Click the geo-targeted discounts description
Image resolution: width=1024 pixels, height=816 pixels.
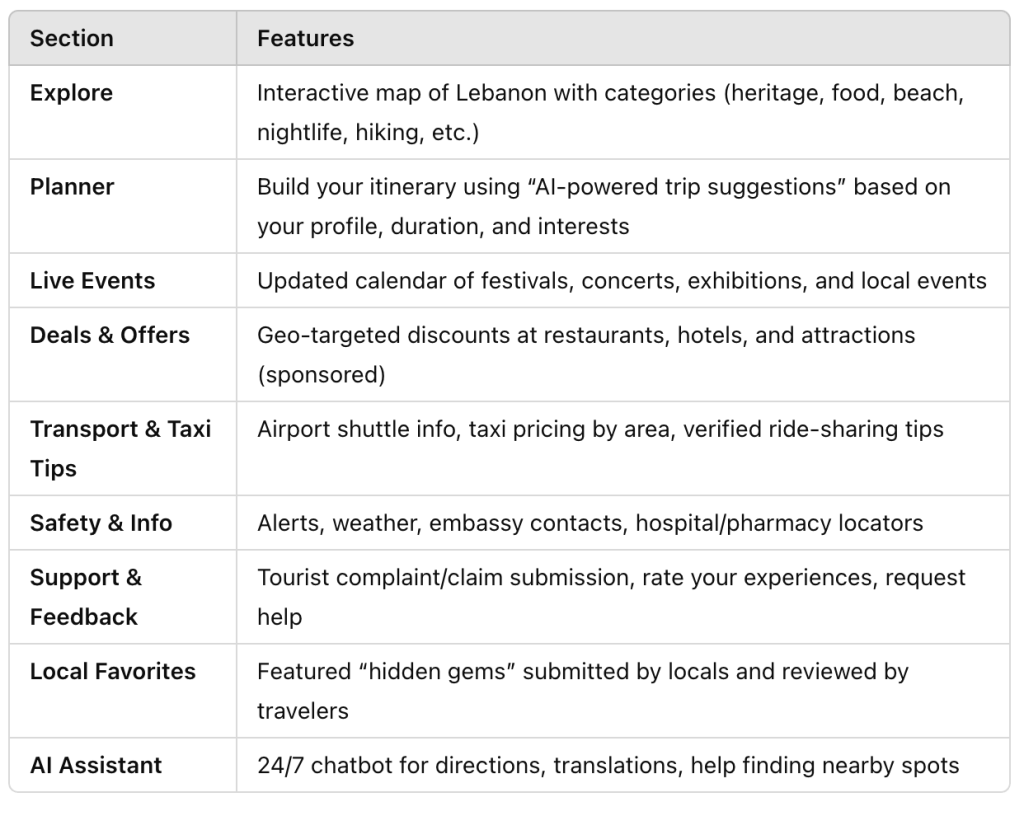click(x=585, y=354)
